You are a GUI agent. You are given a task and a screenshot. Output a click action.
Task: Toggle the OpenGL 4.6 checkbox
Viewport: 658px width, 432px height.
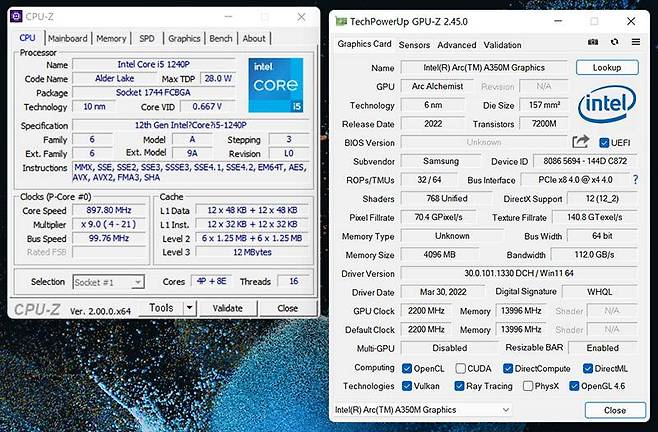574,386
